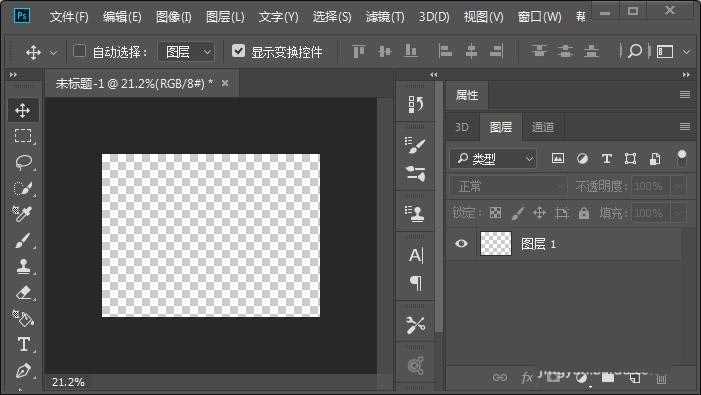Open the Tool Presets panel icon
Viewport: 701px width, 395px height.
[416, 325]
